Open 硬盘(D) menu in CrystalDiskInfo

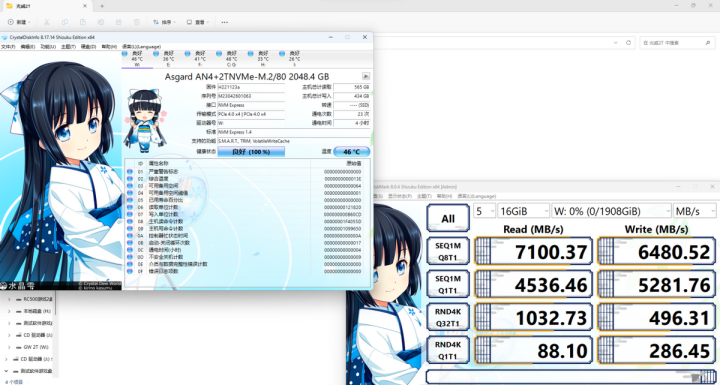(89, 46)
